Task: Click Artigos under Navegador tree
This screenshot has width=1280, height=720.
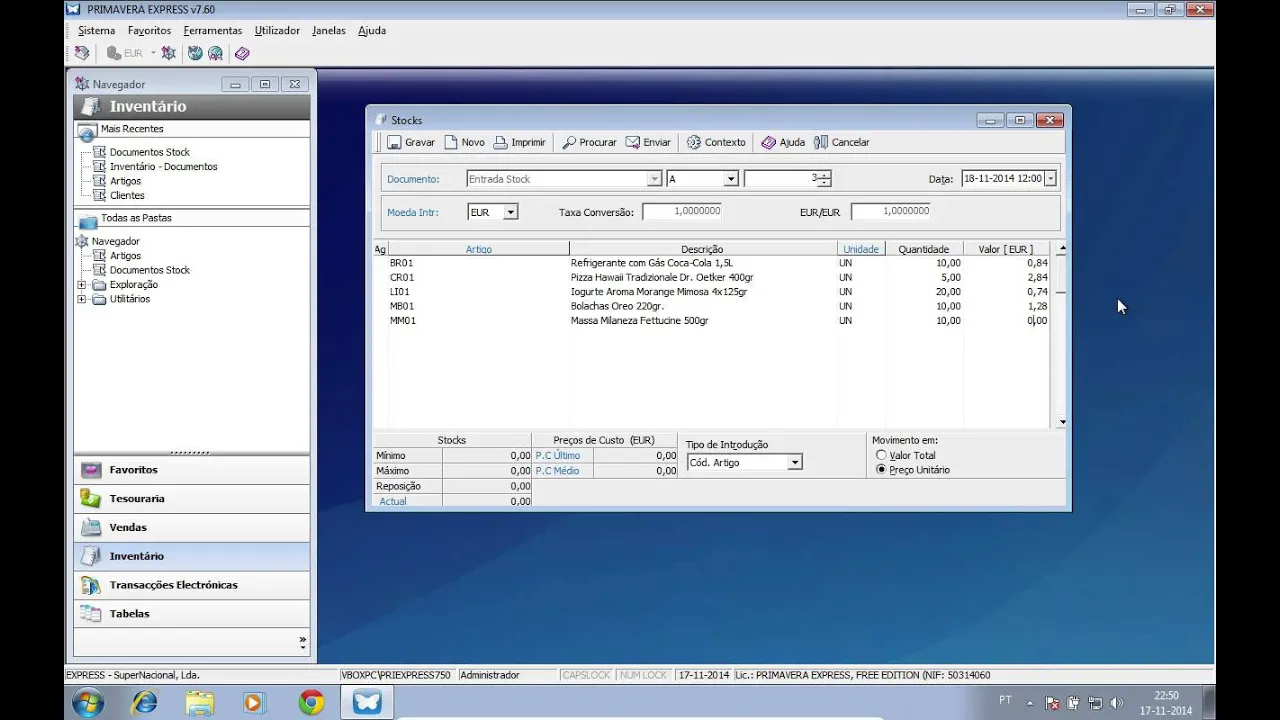Action: point(125,256)
